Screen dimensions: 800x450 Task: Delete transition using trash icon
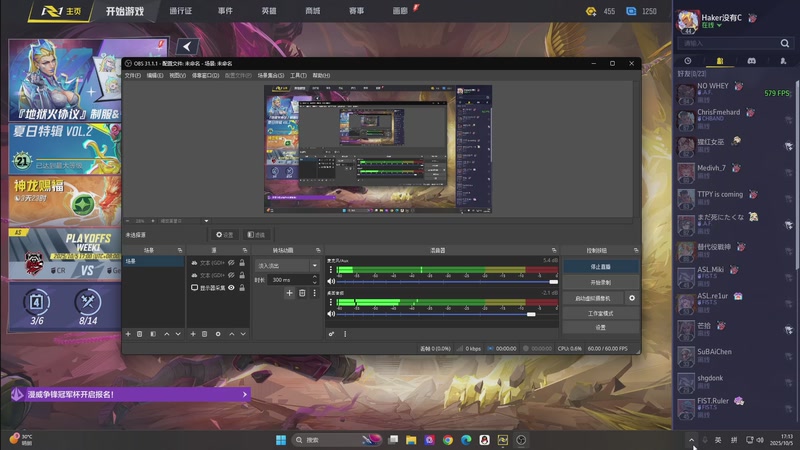pyautogui.click(x=303, y=293)
